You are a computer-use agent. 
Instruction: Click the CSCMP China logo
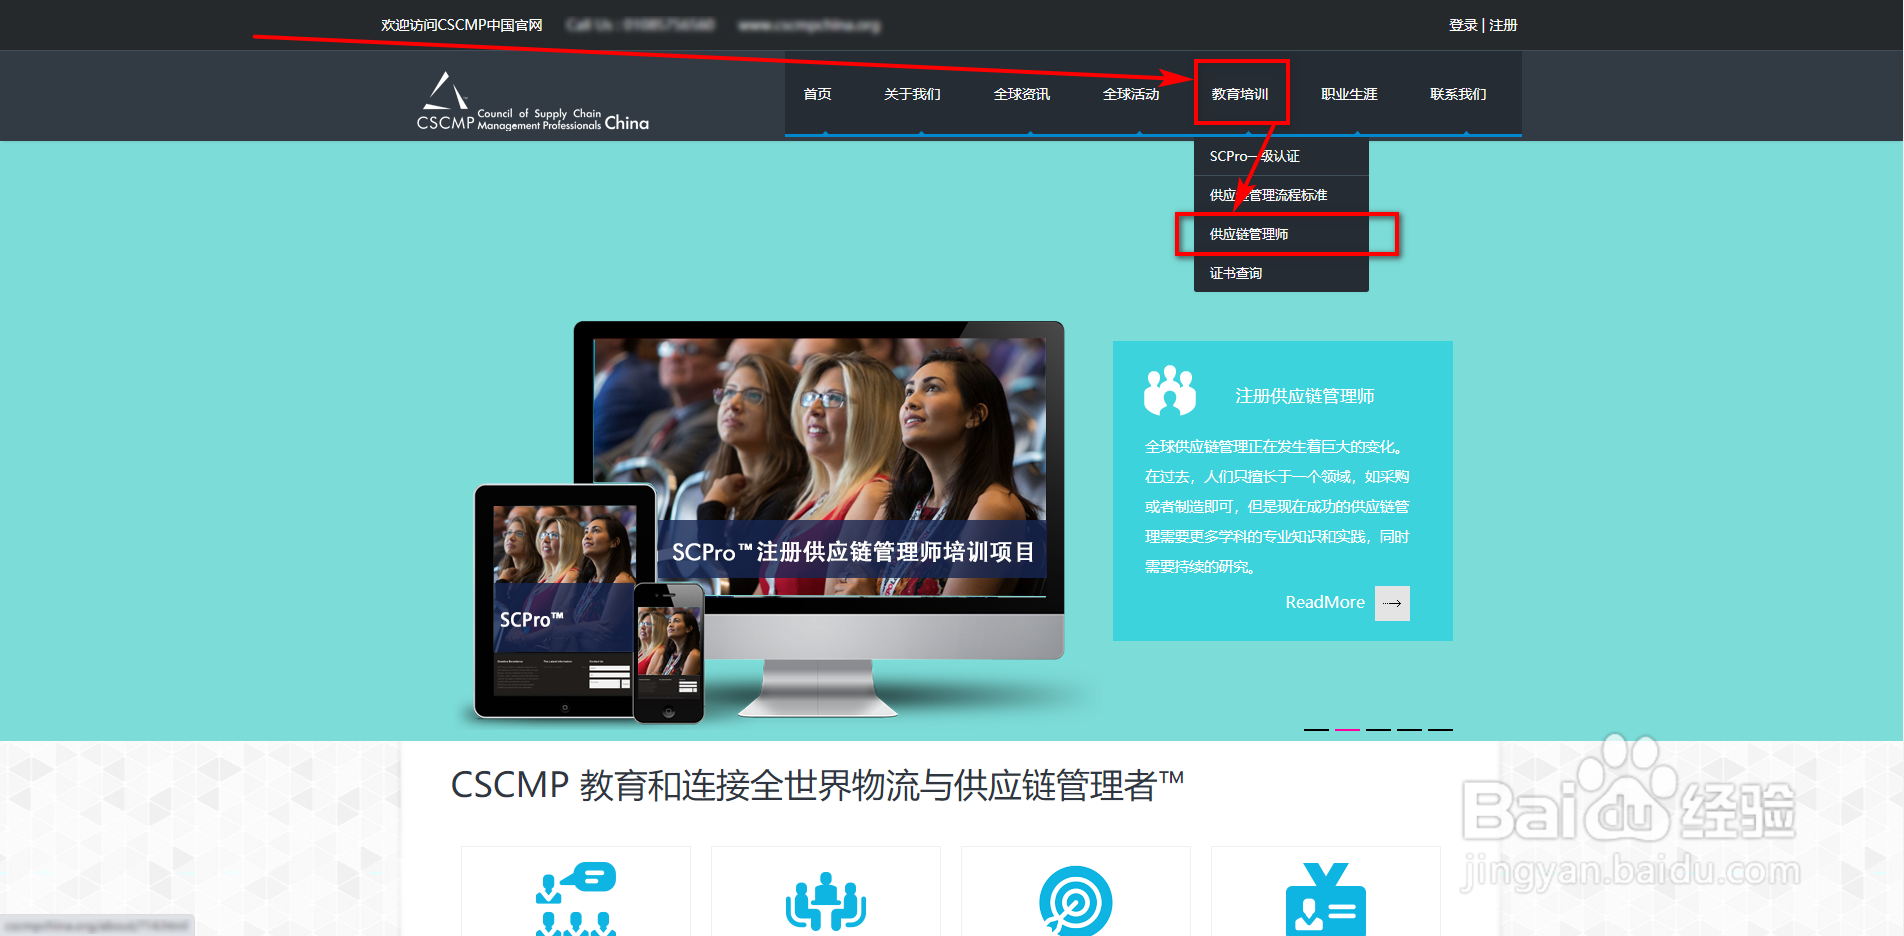coord(532,101)
